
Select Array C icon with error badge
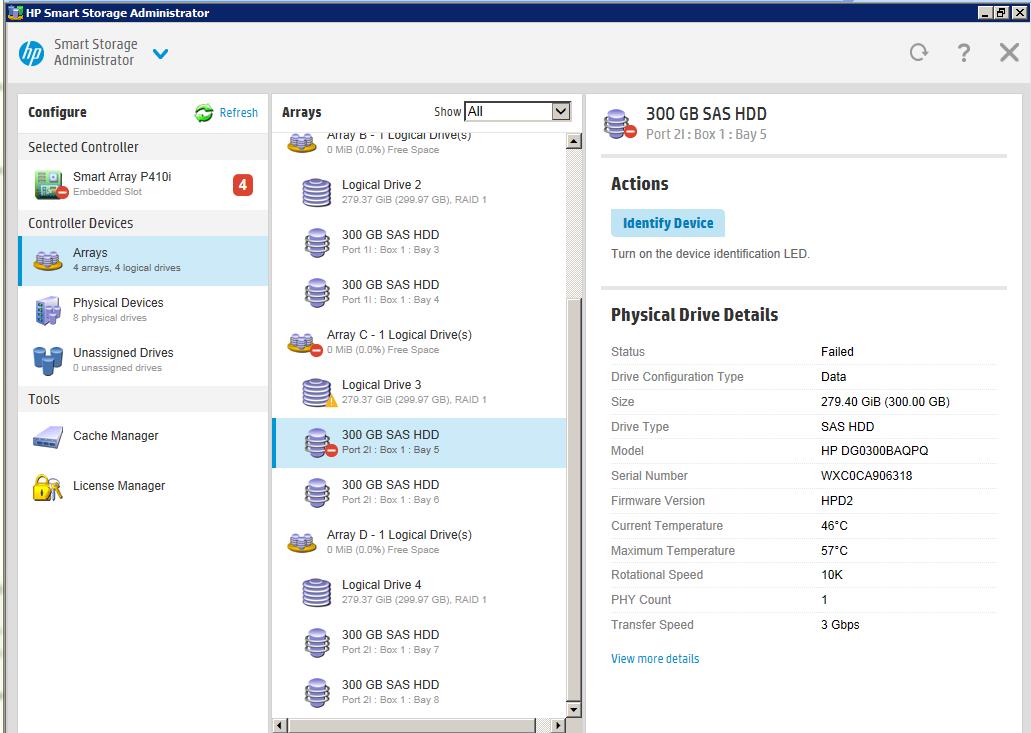(304, 343)
